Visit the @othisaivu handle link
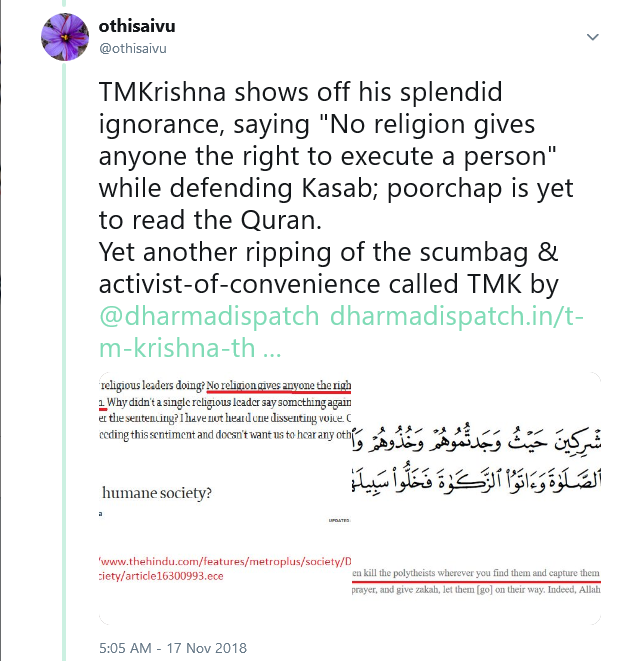 133,48
